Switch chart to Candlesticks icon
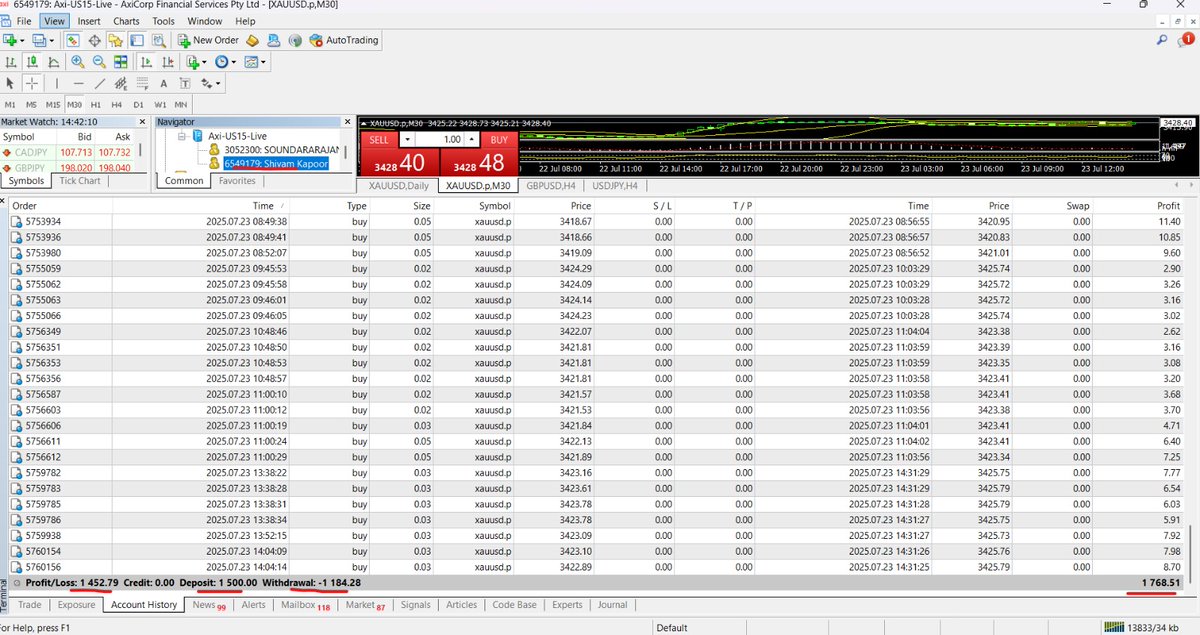This screenshot has height=635, width=1200. (32, 62)
